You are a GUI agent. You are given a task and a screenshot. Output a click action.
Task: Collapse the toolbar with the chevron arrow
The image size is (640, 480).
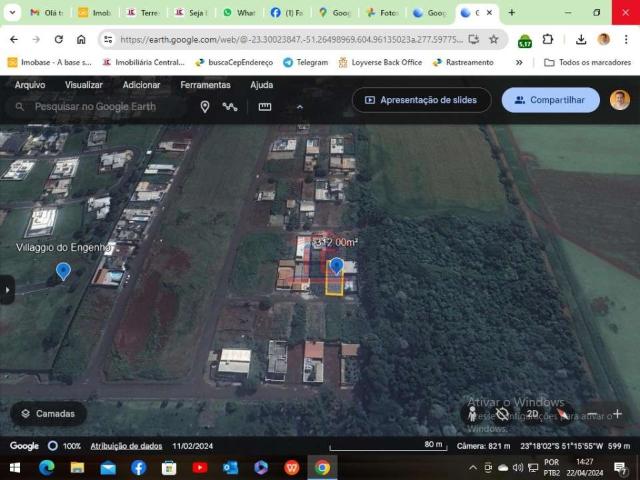299,107
